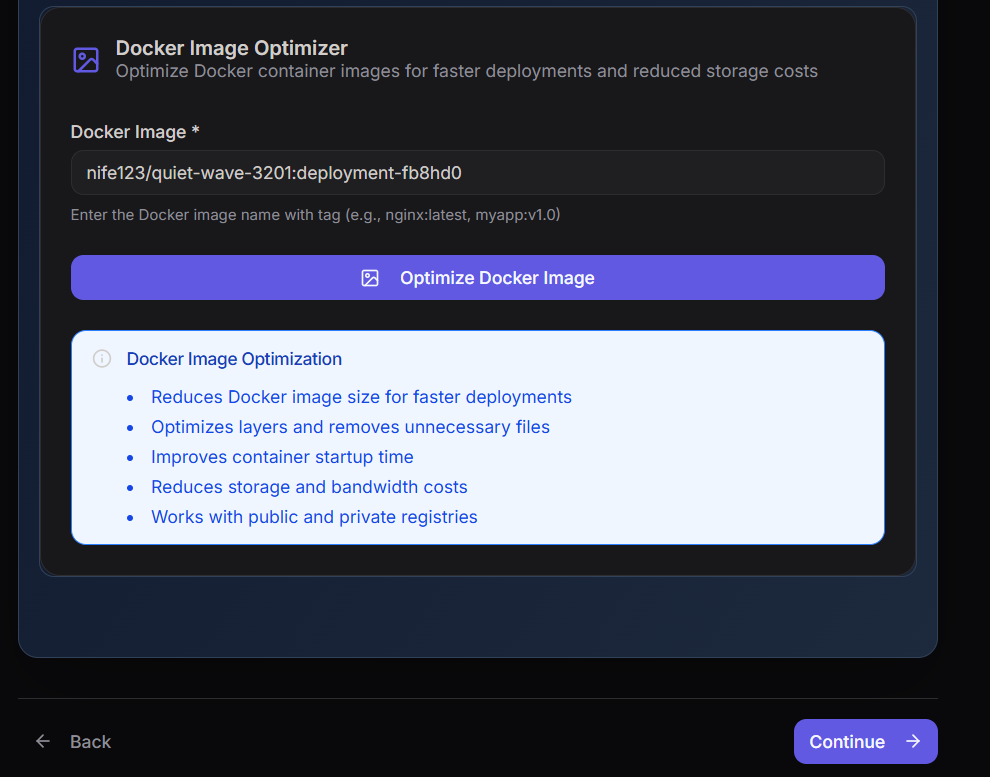Click inside the Docker Image input field

pos(477,172)
